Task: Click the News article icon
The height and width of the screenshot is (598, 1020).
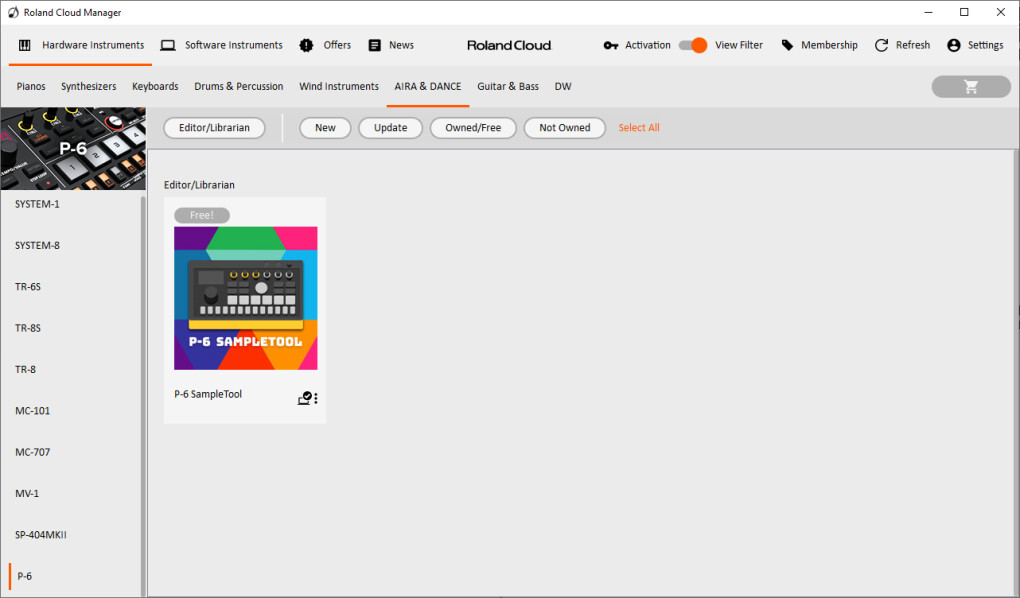Action: point(375,45)
